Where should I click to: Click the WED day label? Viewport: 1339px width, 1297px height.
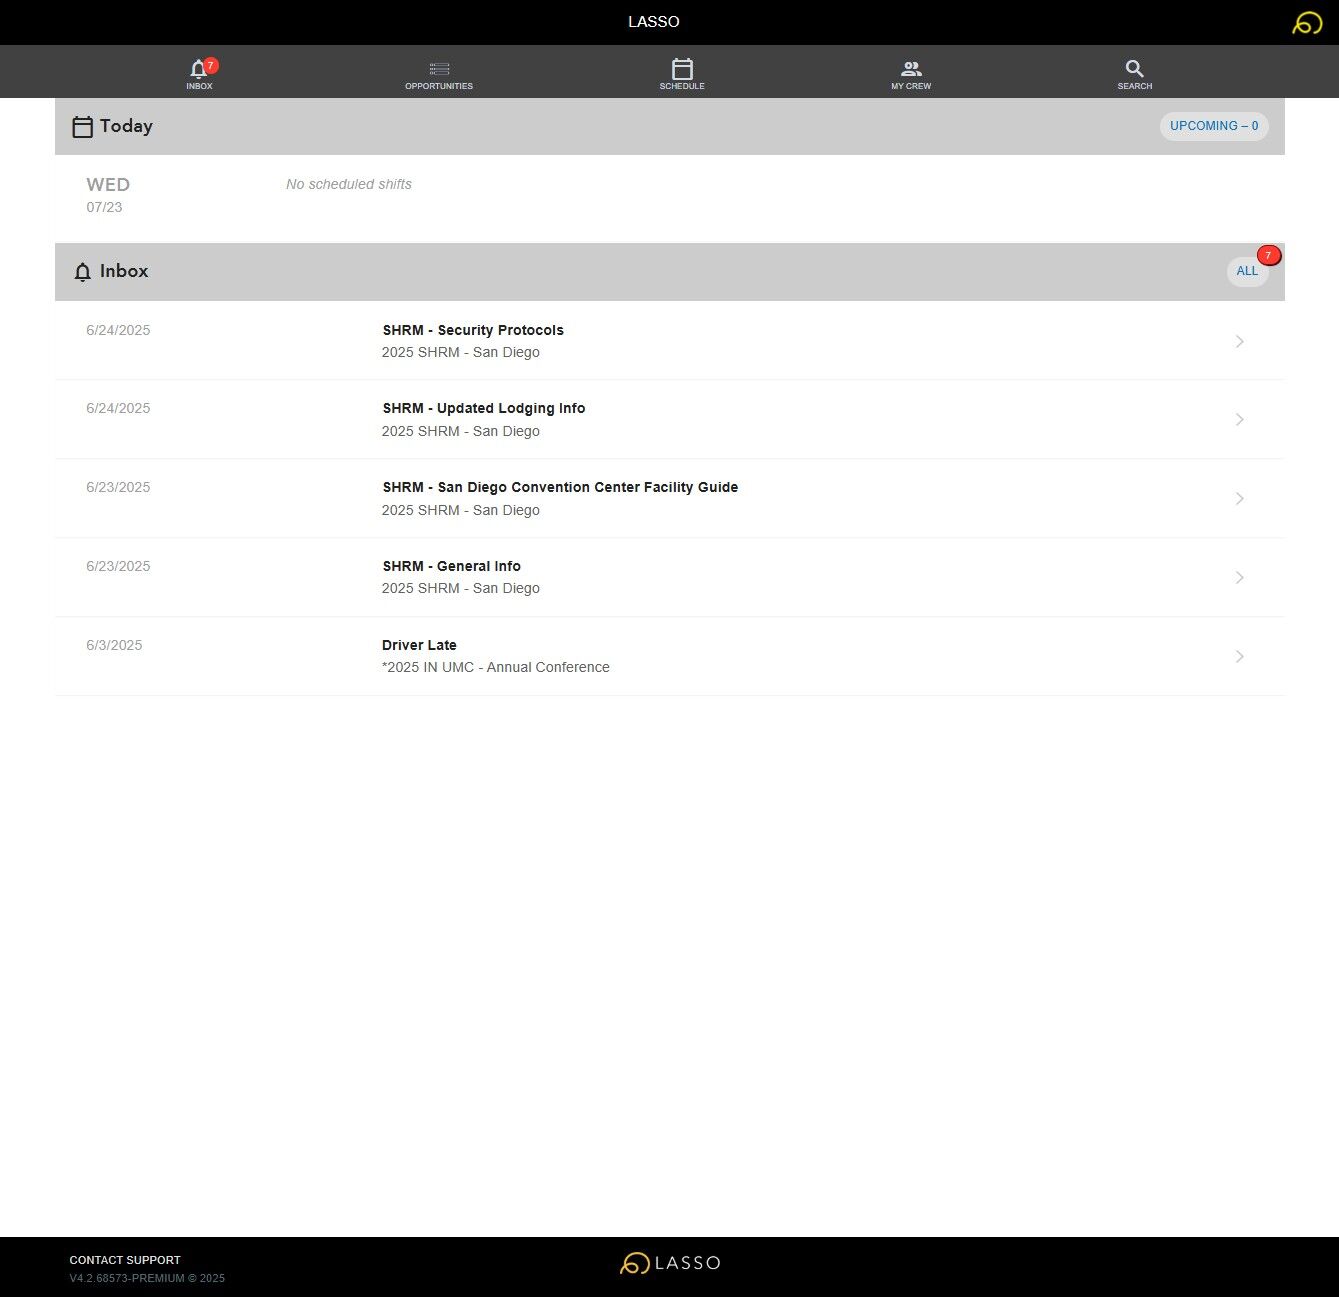pyautogui.click(x=108, y=185)
